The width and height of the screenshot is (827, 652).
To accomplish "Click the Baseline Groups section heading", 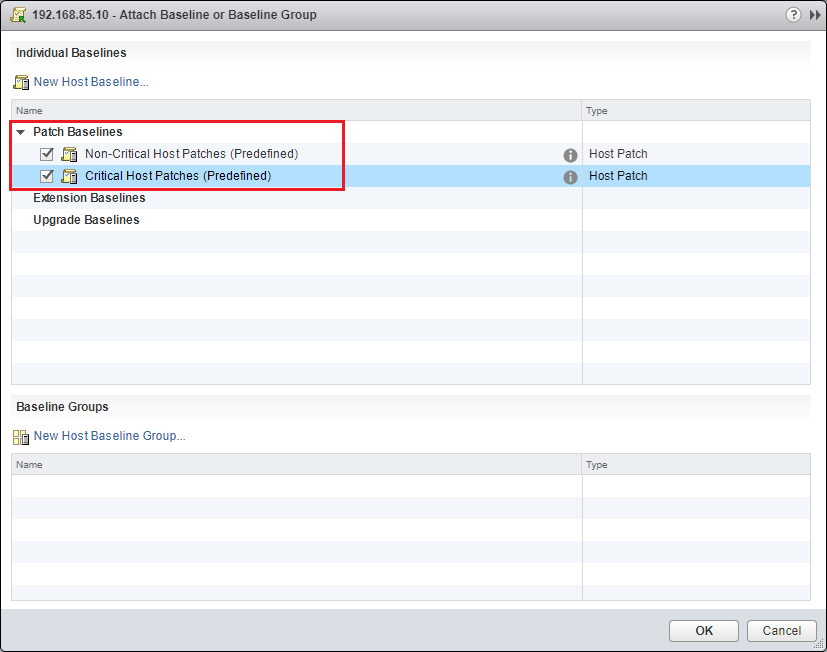I will pos(62,407).
